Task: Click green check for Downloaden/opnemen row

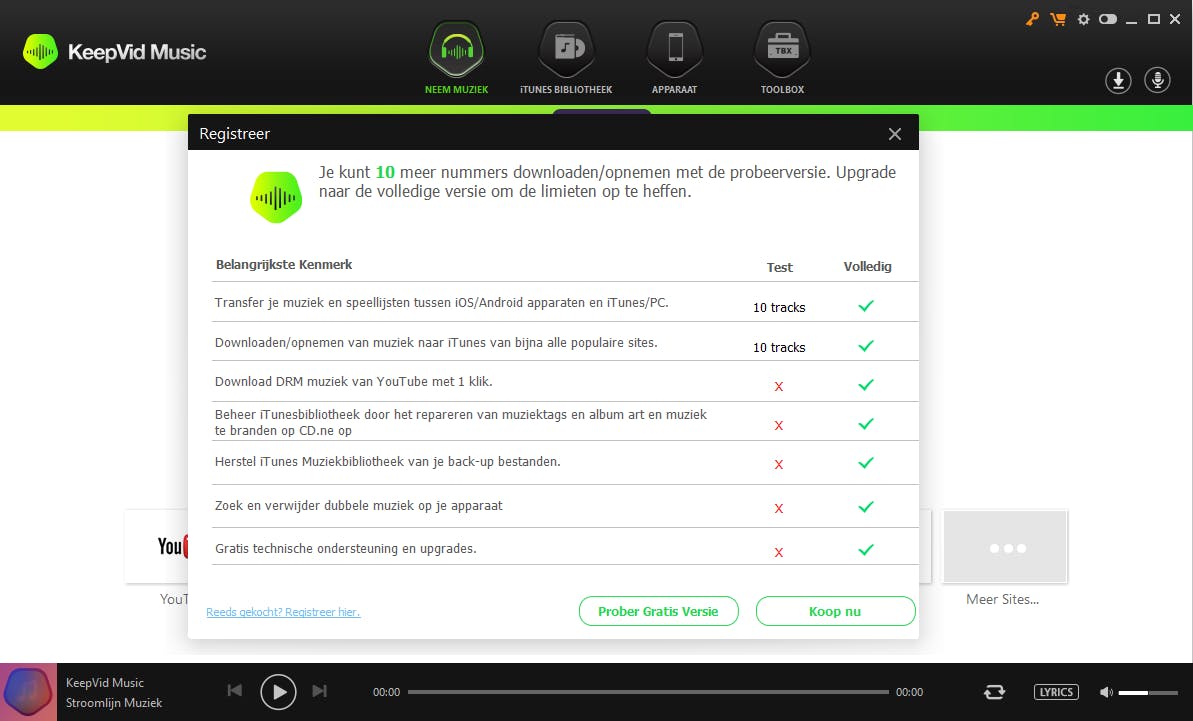Action: [x=866, y=345]
